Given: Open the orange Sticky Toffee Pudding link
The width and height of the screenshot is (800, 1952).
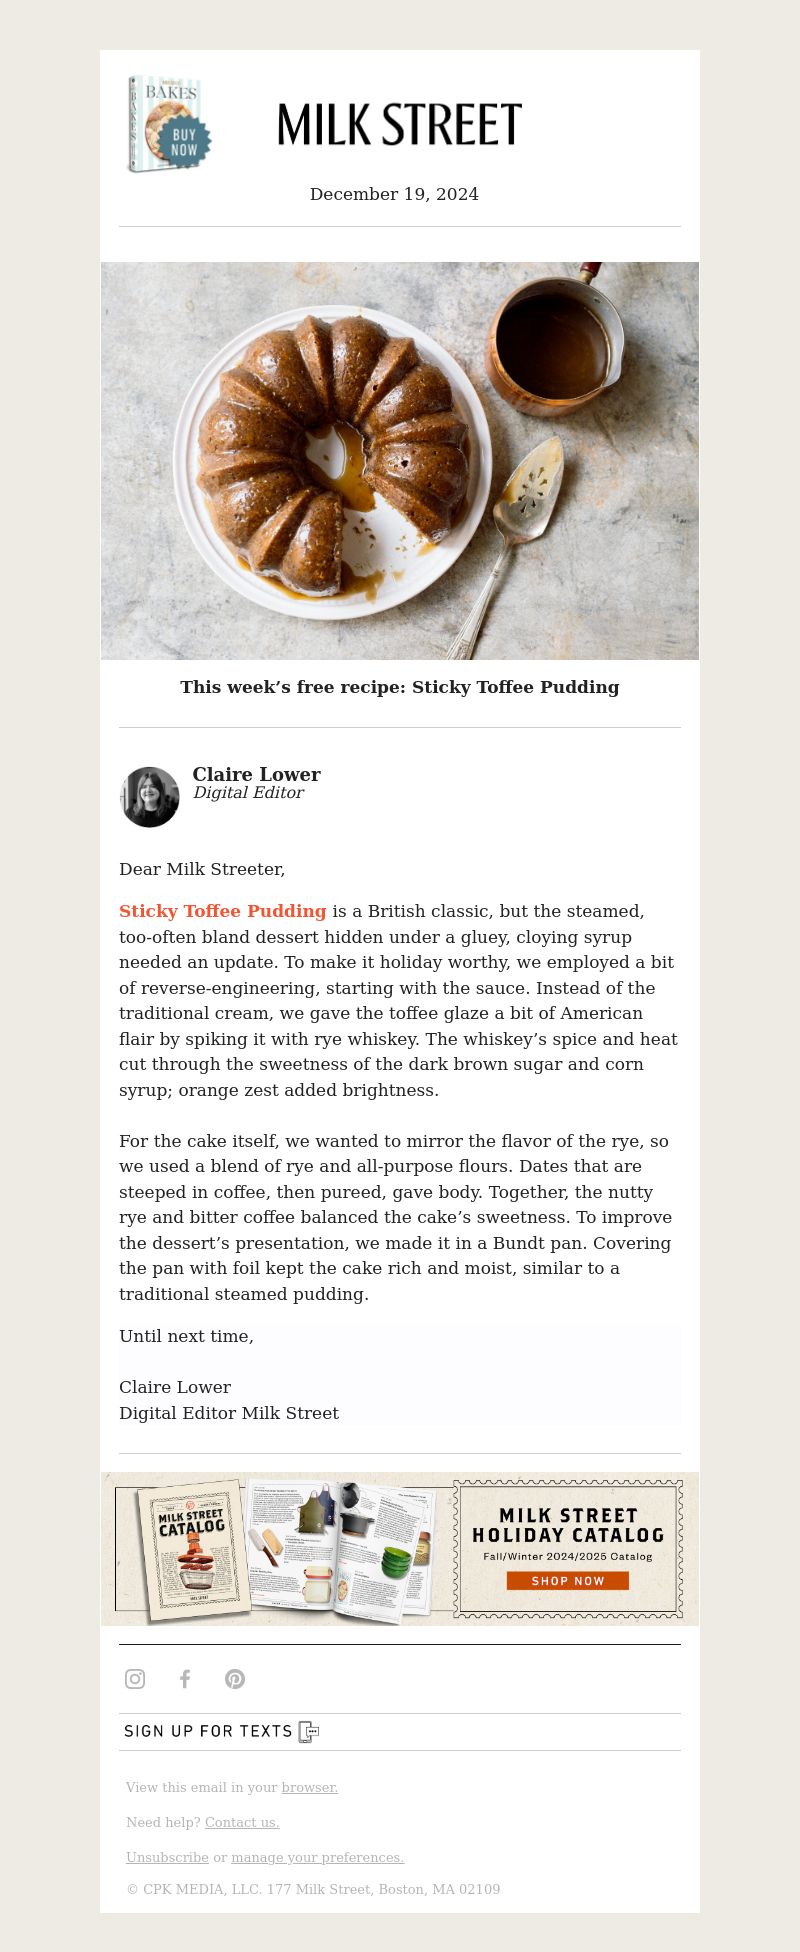Looking at the screenshot, I should pyautogui.click(x=223, y=911).
